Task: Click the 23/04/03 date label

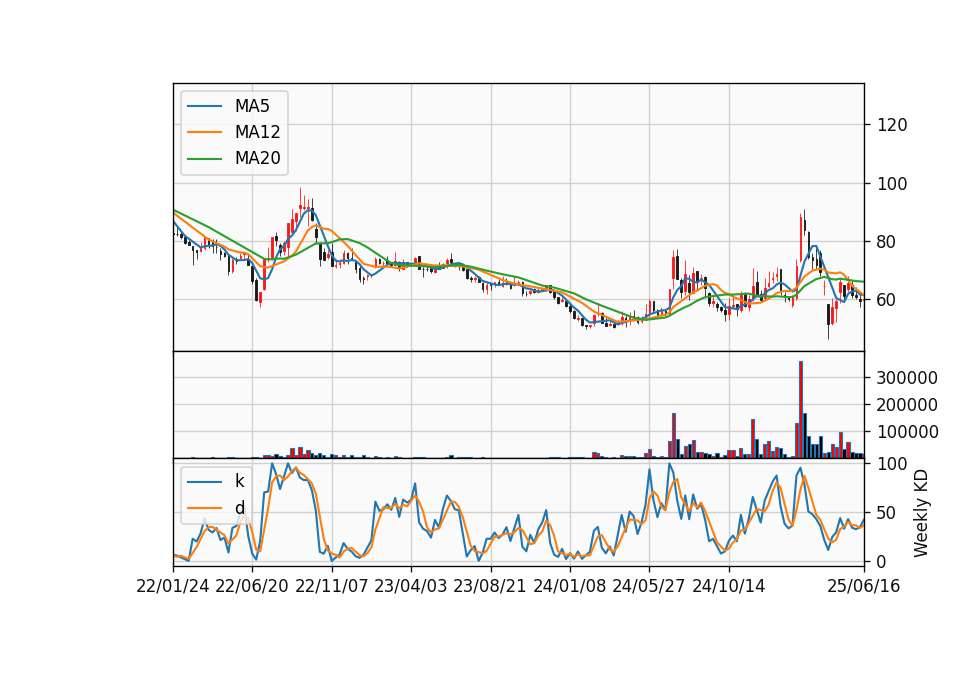Action: (411, 586)
